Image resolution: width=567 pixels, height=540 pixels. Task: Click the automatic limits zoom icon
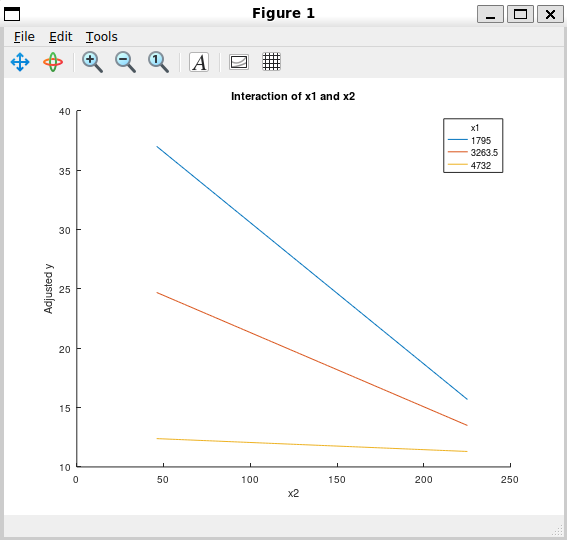point(158,62)
